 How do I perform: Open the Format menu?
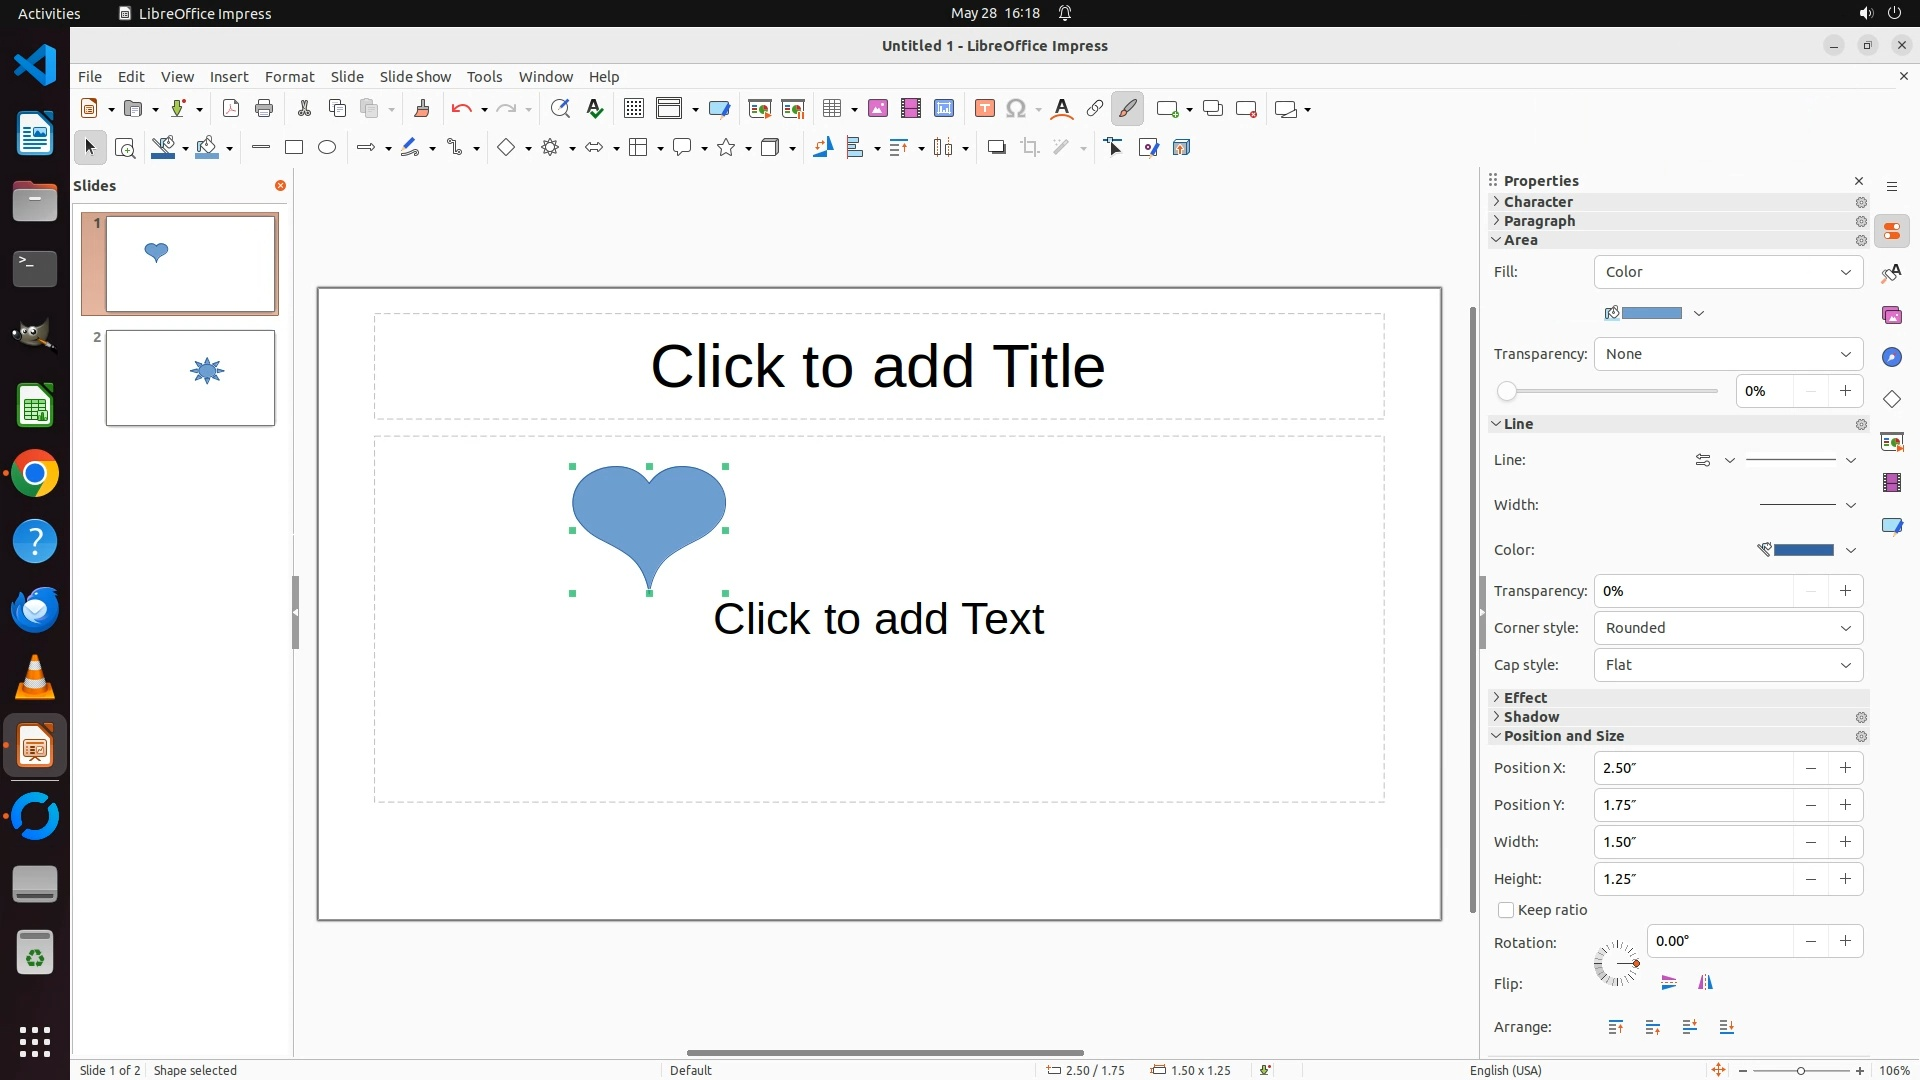click(x=289, y=77)
